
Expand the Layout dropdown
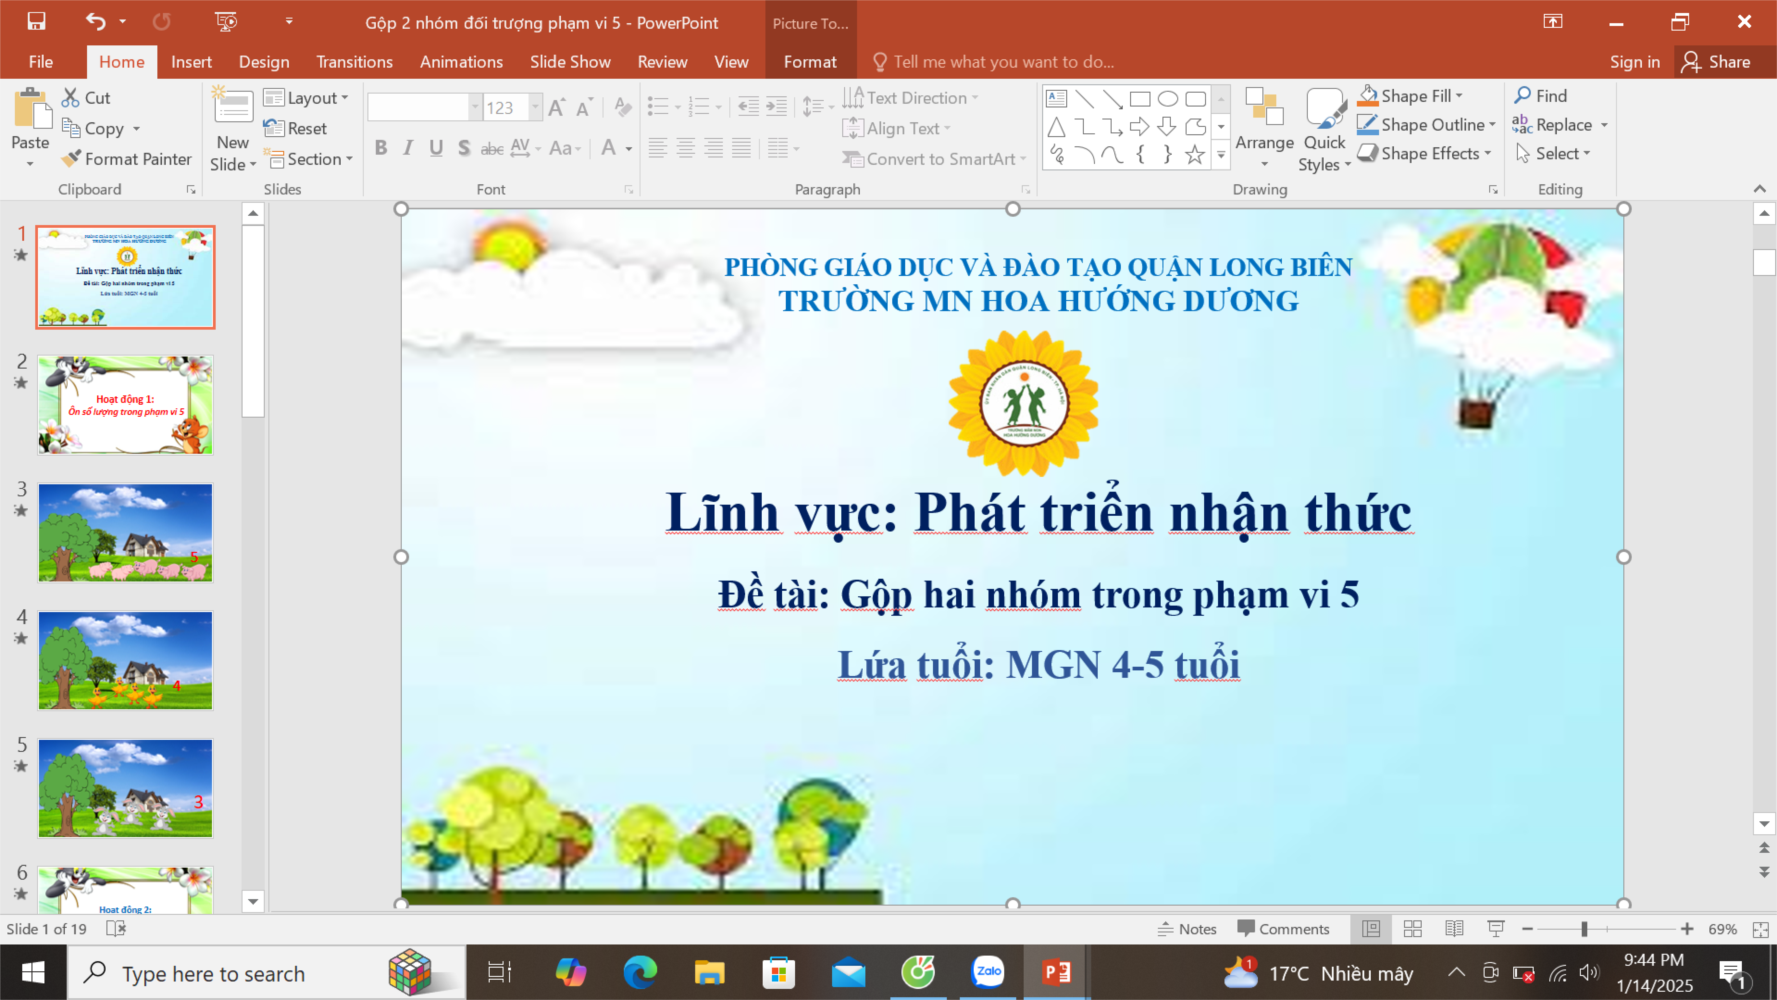[x=307, y=98]
